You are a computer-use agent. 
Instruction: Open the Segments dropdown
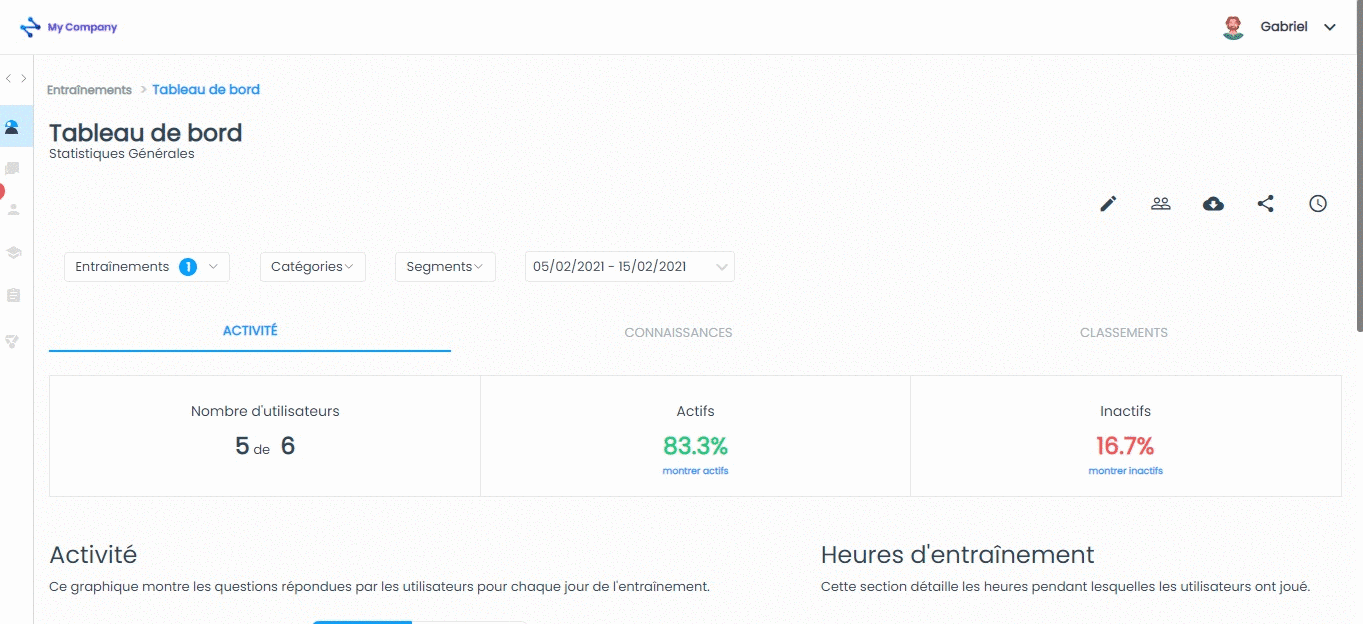pos(445,267)
